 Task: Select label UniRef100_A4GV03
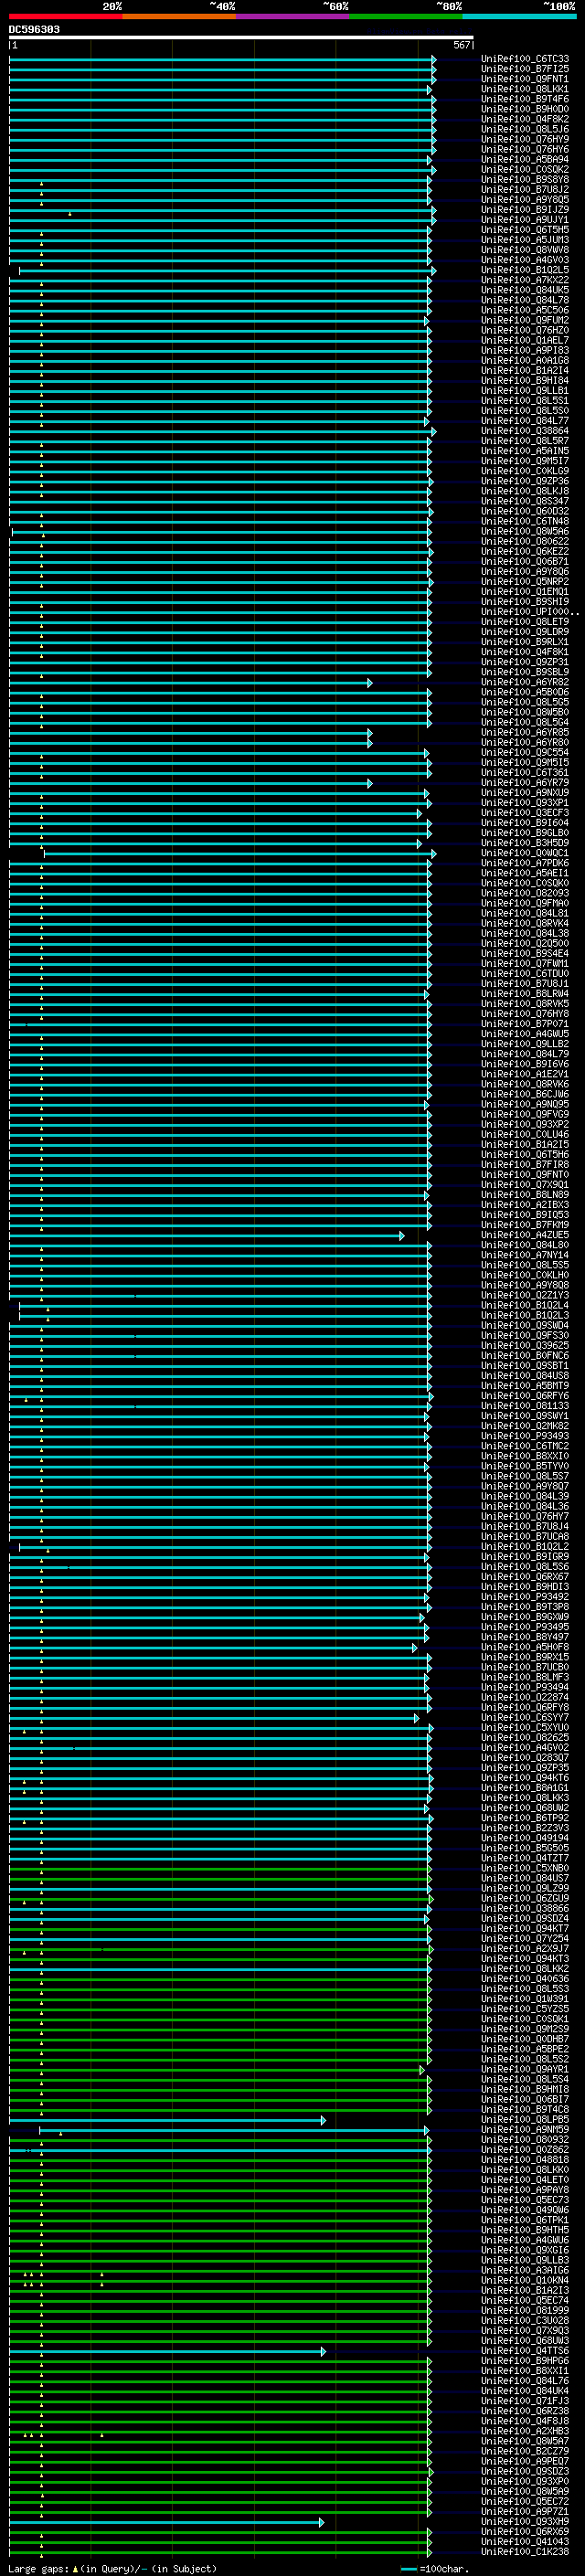(525, 260)
